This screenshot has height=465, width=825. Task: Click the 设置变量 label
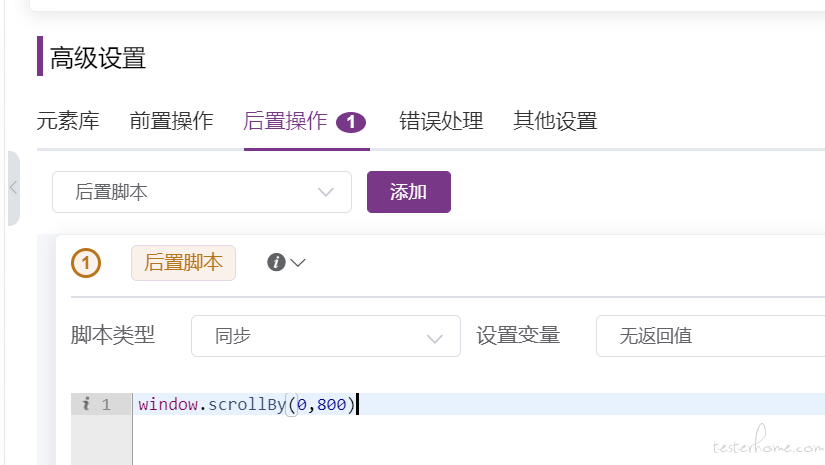518,335
